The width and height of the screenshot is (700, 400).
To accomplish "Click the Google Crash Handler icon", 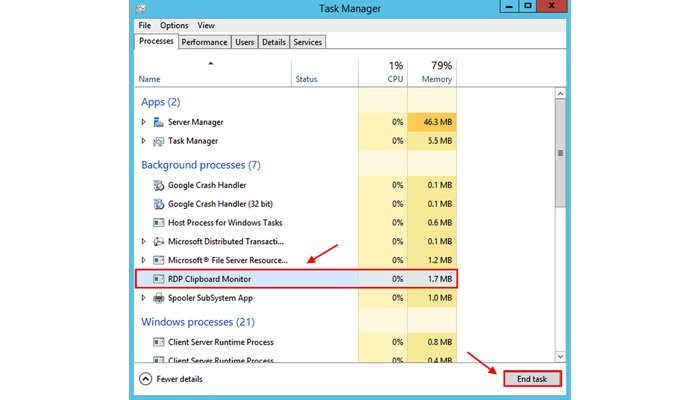I will click(x=158, y=185).
